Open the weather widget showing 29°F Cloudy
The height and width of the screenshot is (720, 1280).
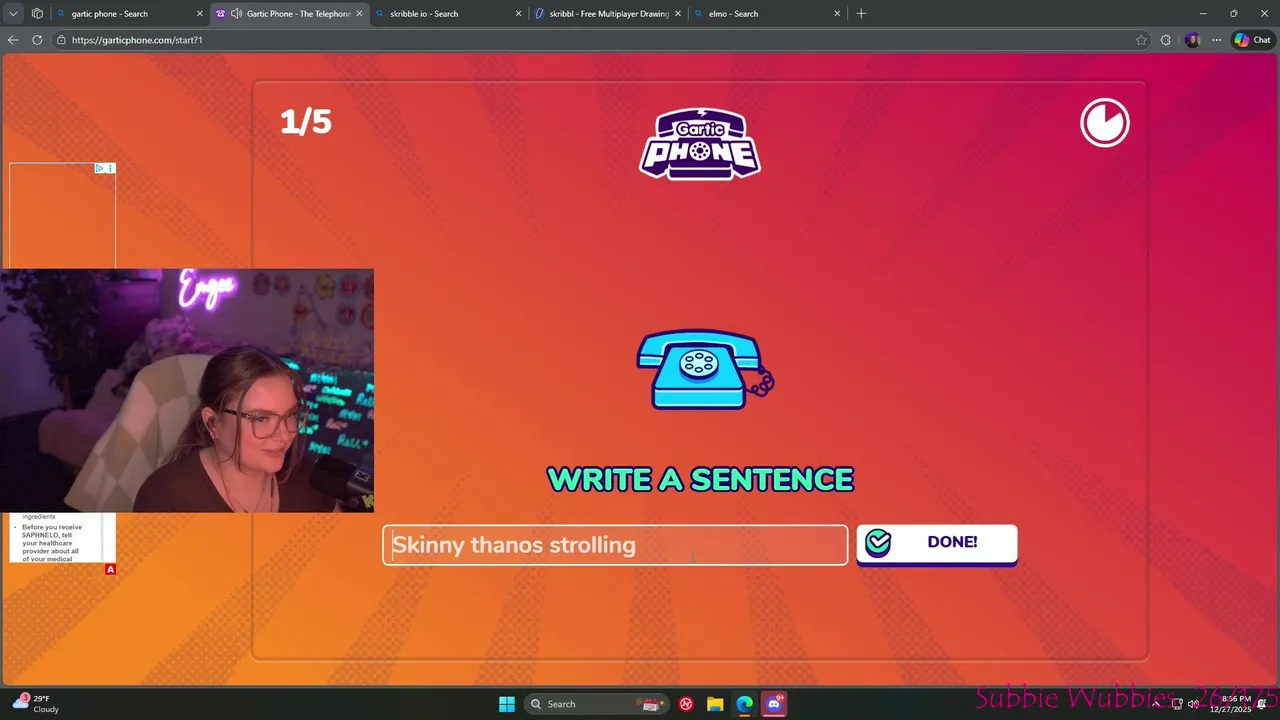click(x=36, y=704)
